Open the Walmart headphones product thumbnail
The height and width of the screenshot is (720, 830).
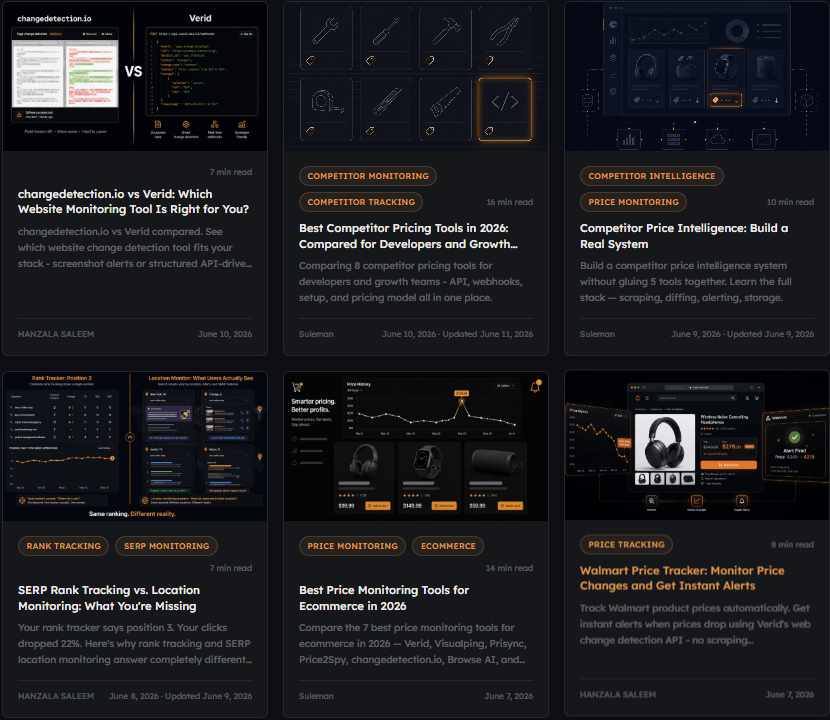click(697, 445)
